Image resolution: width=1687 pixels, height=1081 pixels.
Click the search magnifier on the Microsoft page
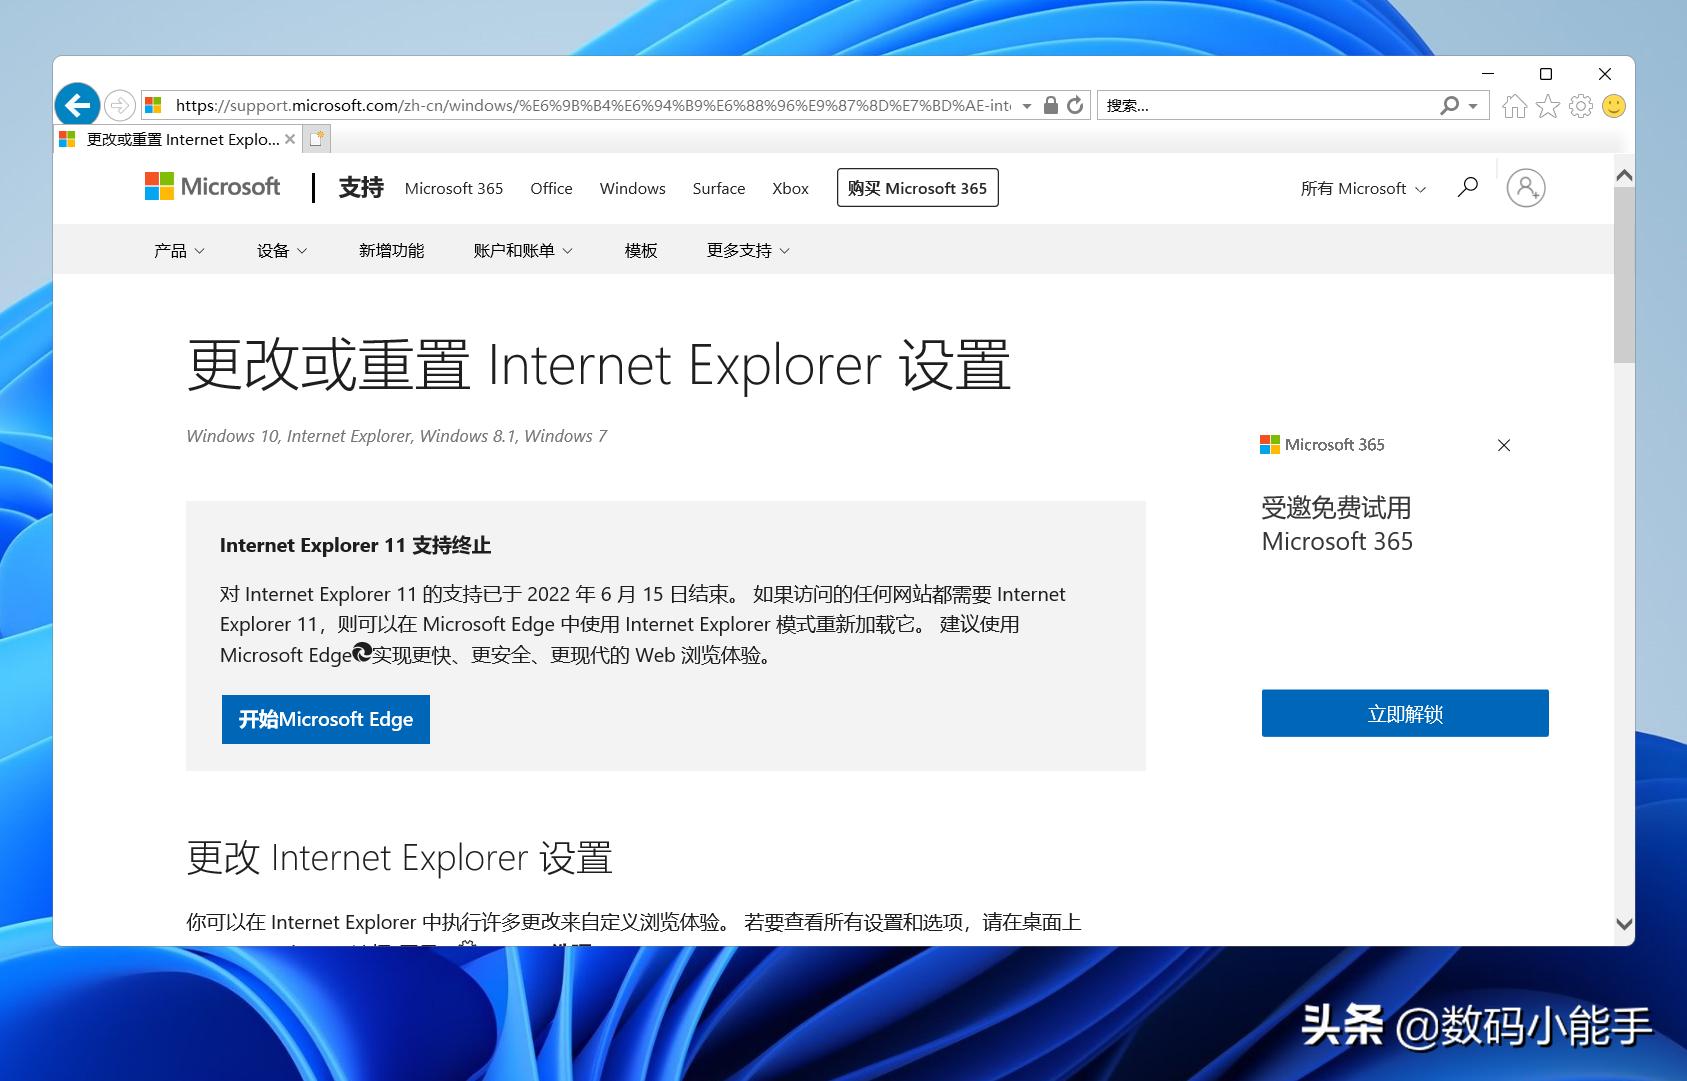click(1467, 187)
